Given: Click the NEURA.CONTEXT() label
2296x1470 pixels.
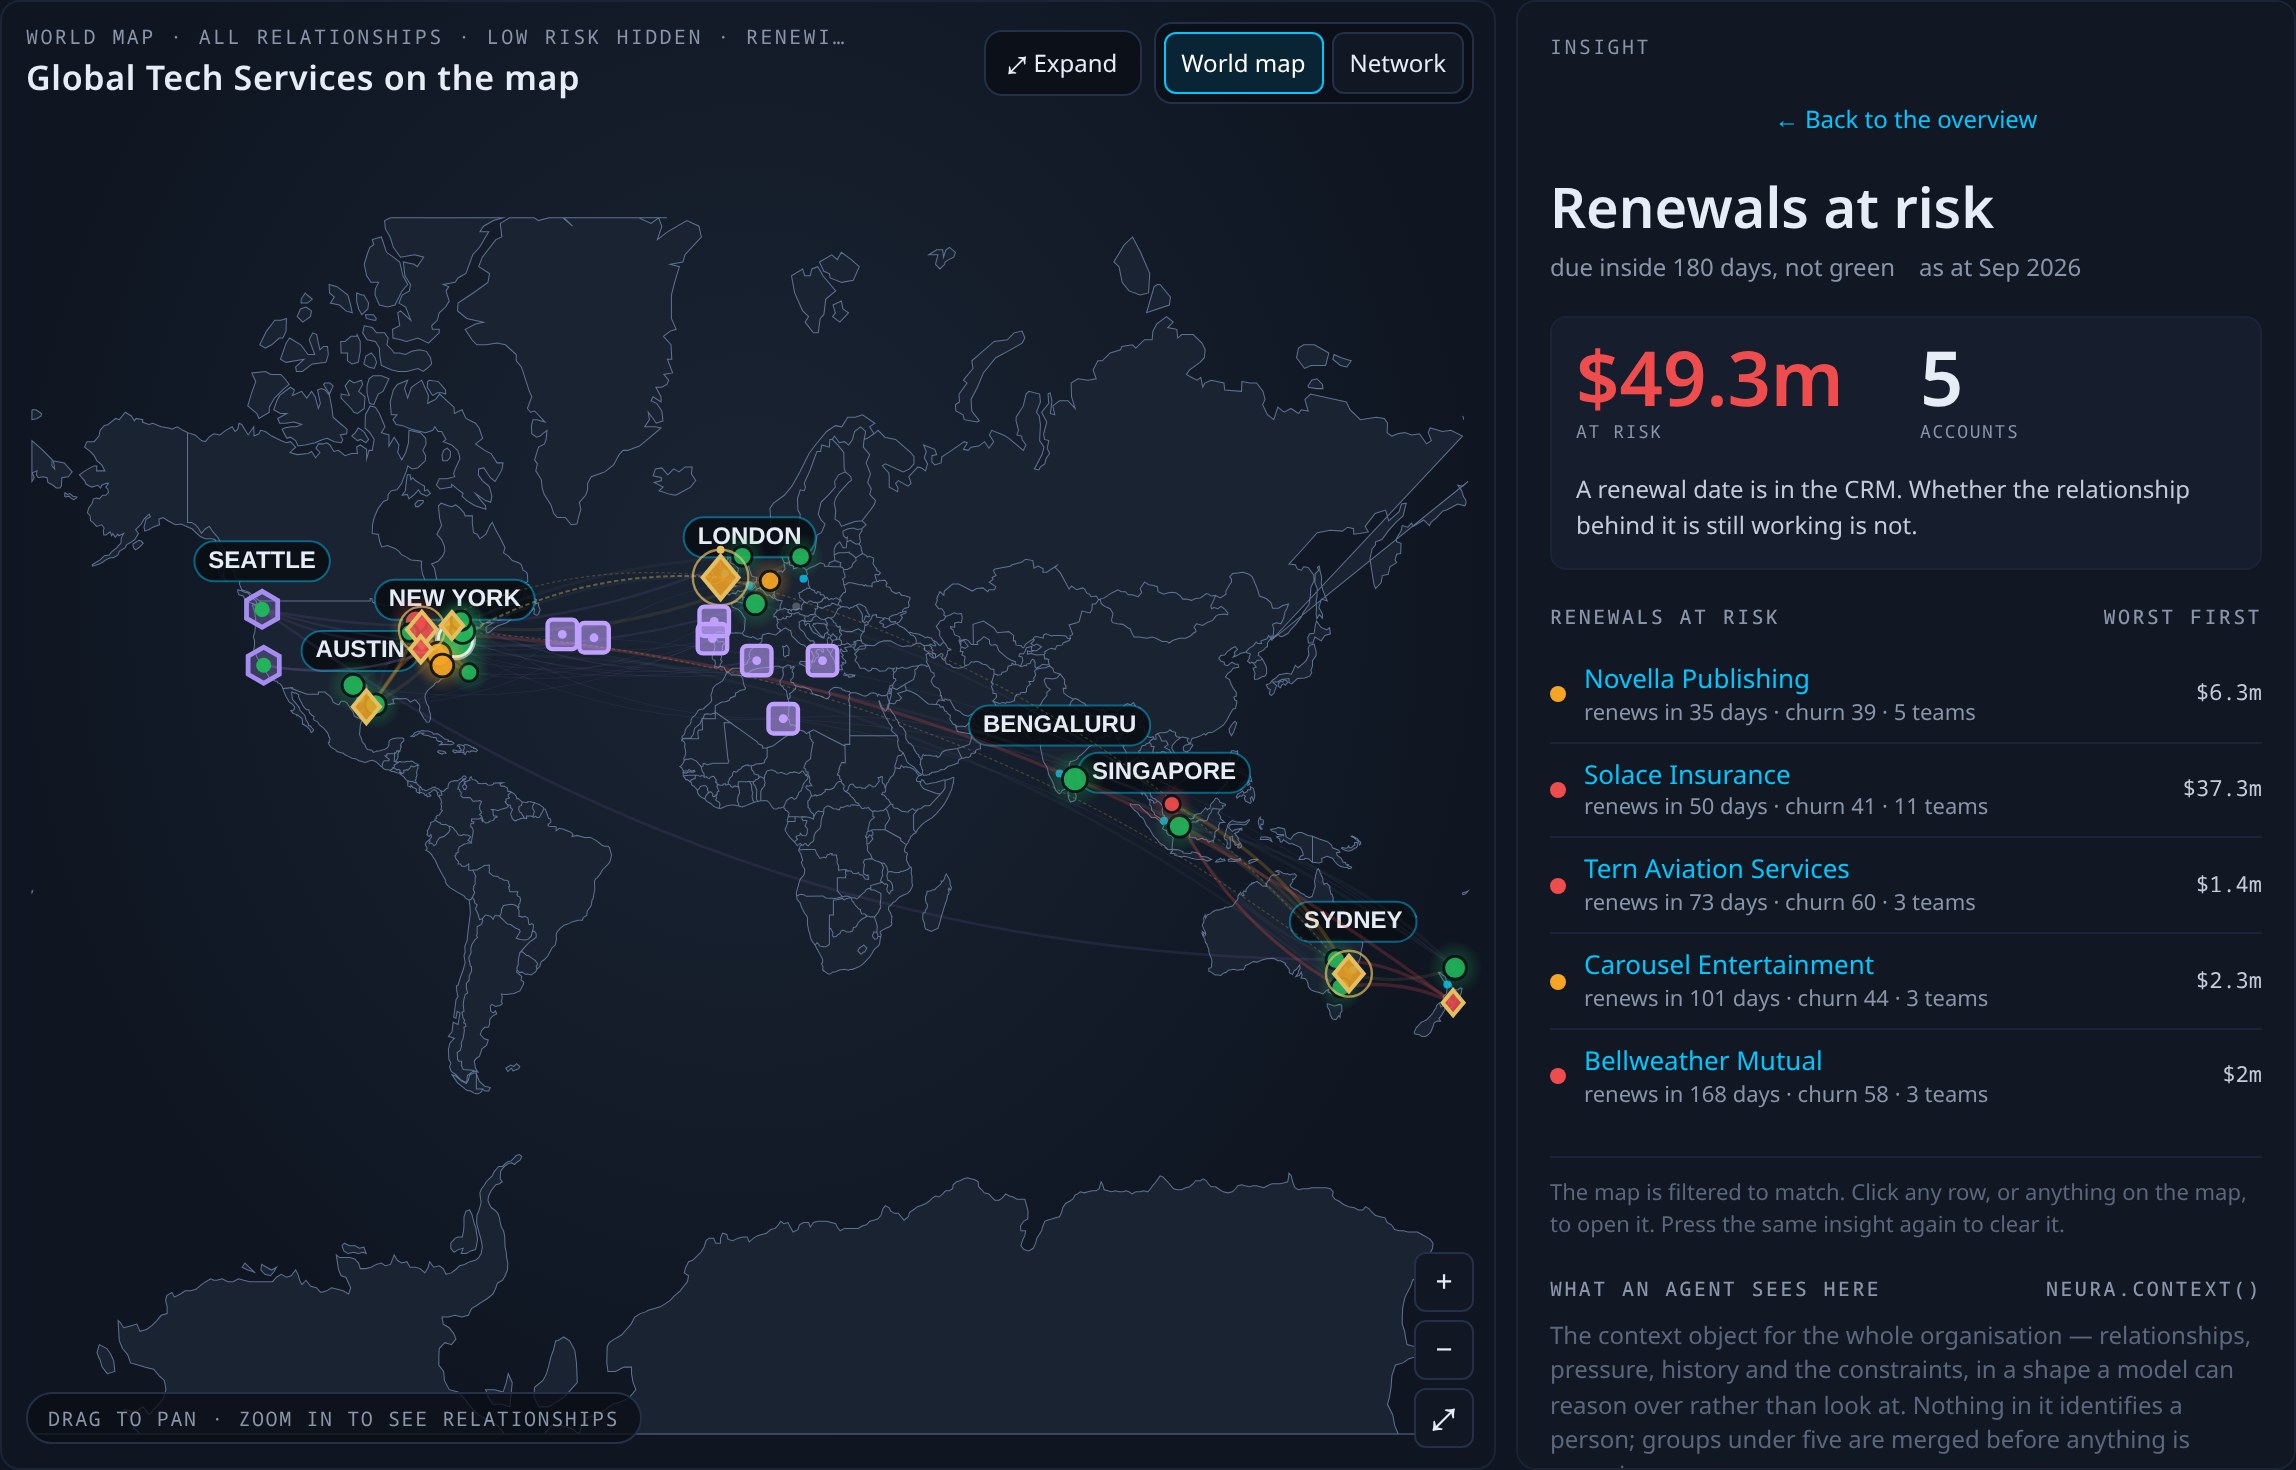Looking at the screenshot, I should pos(2152,1289).
